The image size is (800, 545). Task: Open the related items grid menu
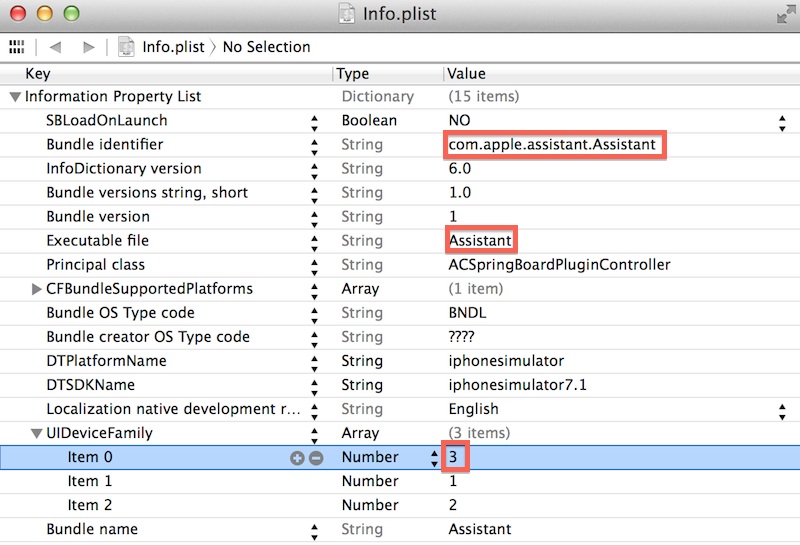coord(15,47)
